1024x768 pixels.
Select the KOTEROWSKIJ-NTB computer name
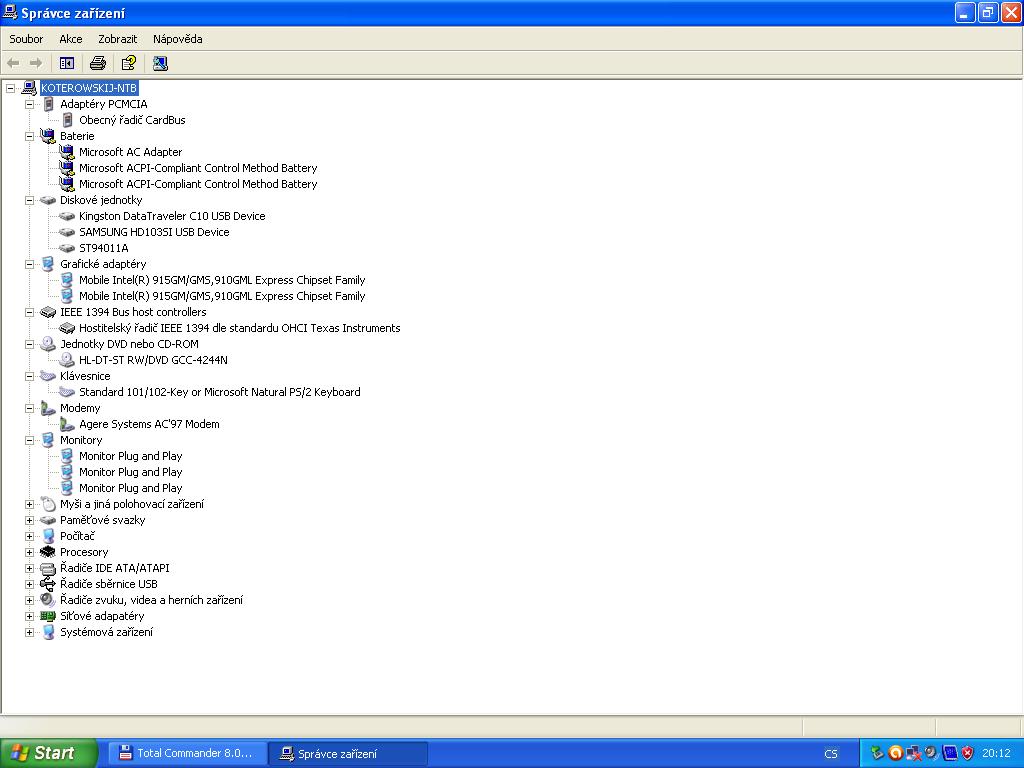coord(89,88)
